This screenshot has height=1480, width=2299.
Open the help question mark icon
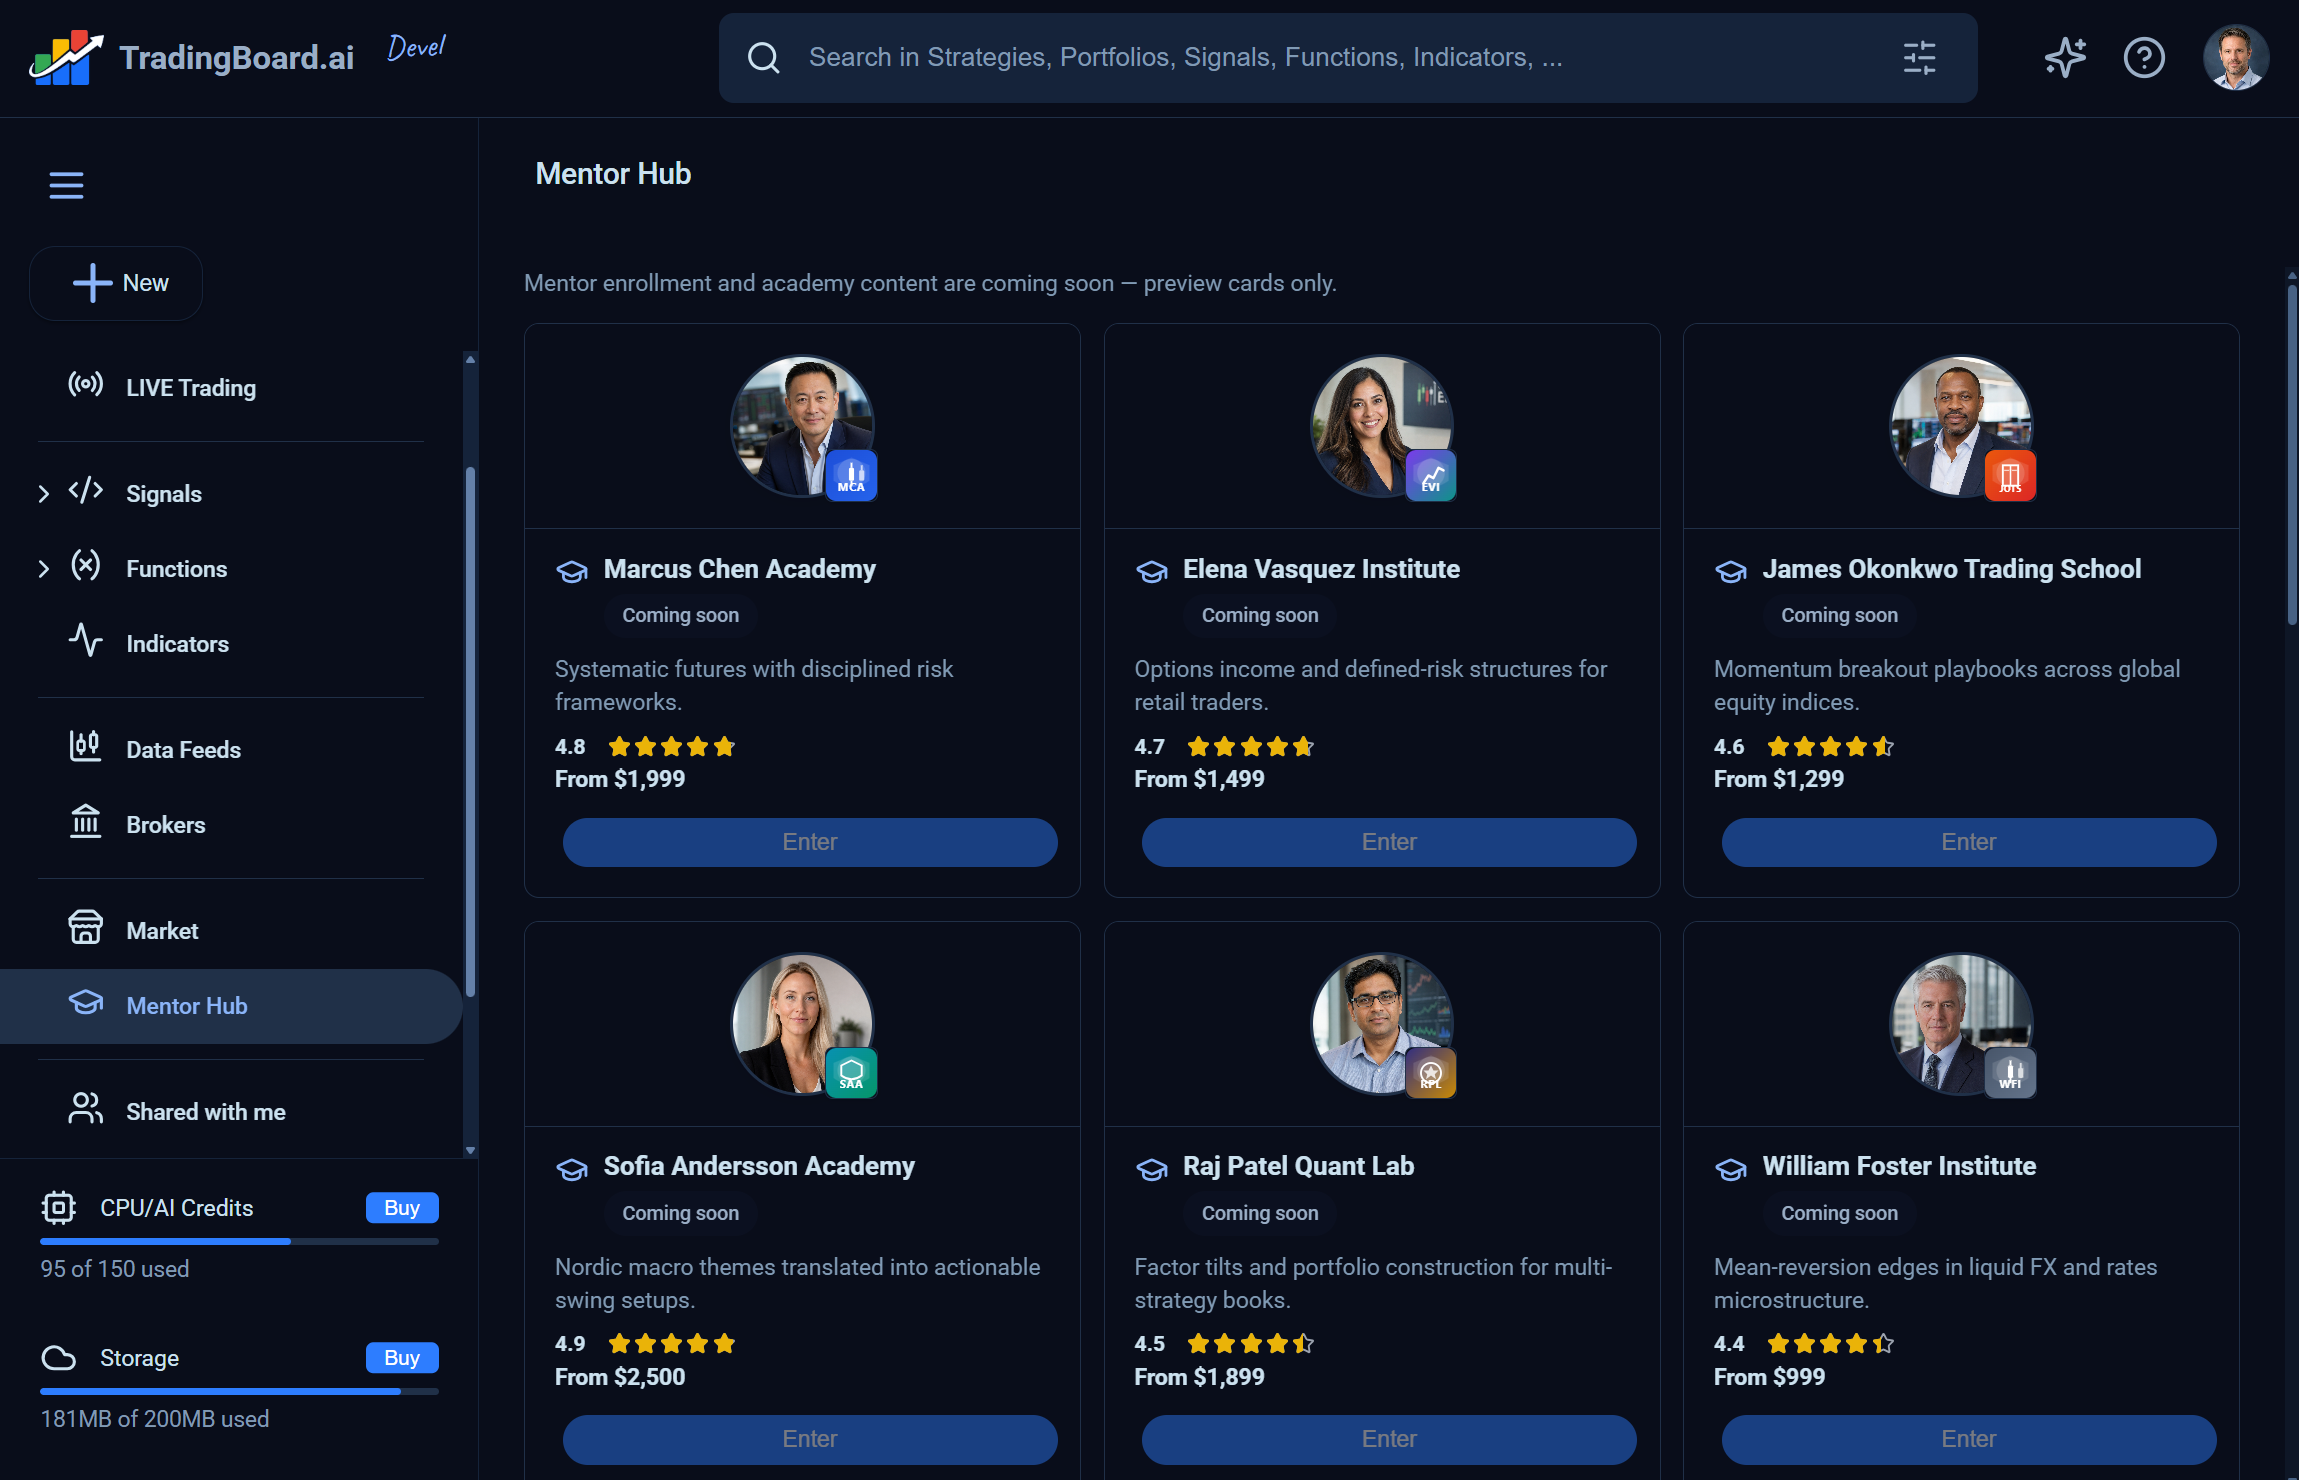(2144, 58)
